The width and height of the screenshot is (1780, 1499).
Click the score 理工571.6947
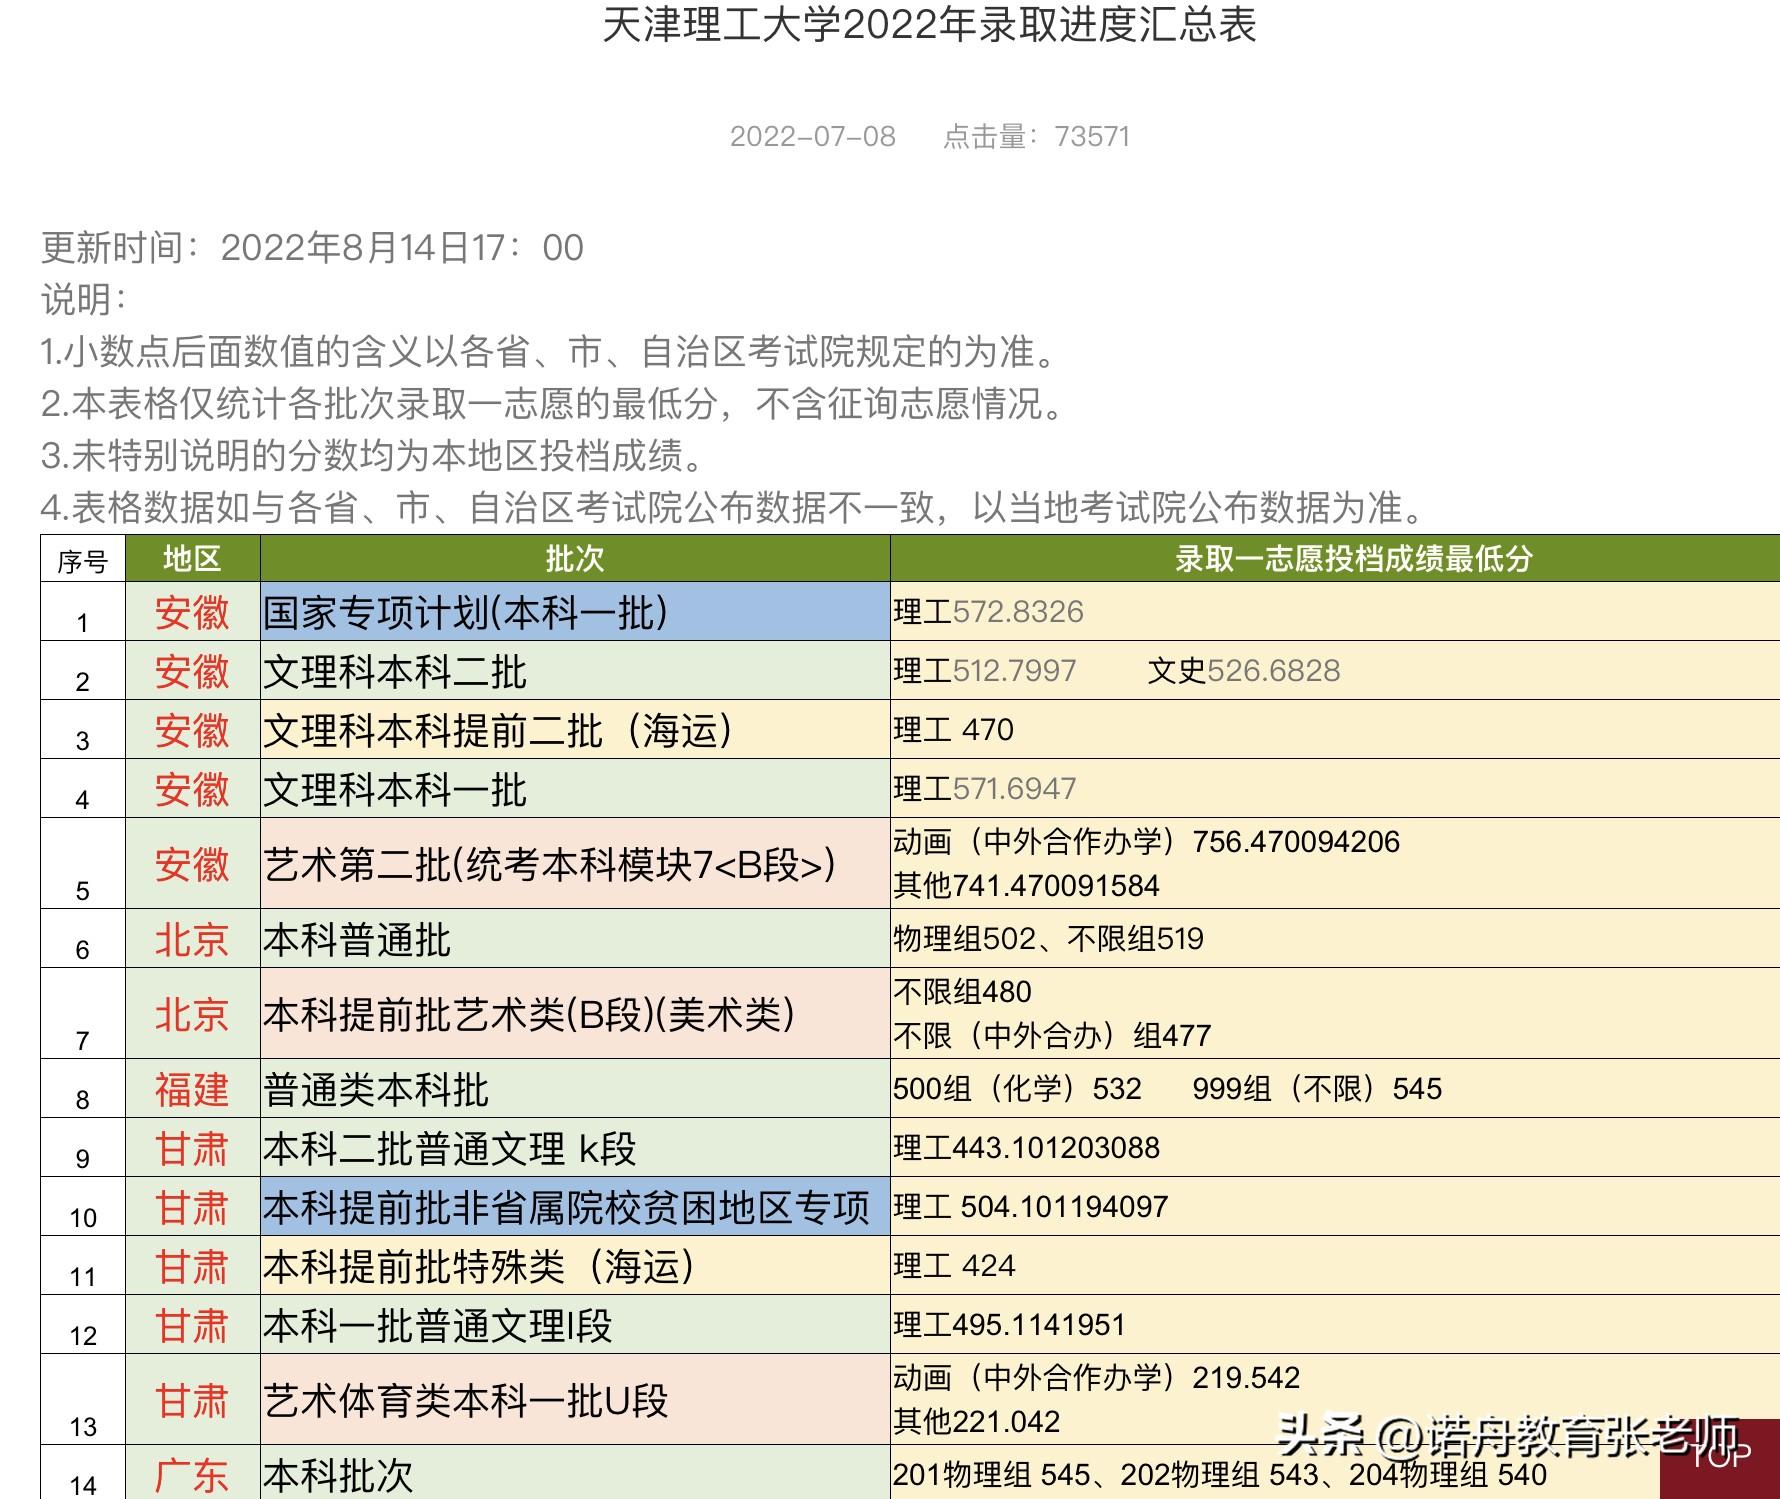985,789
